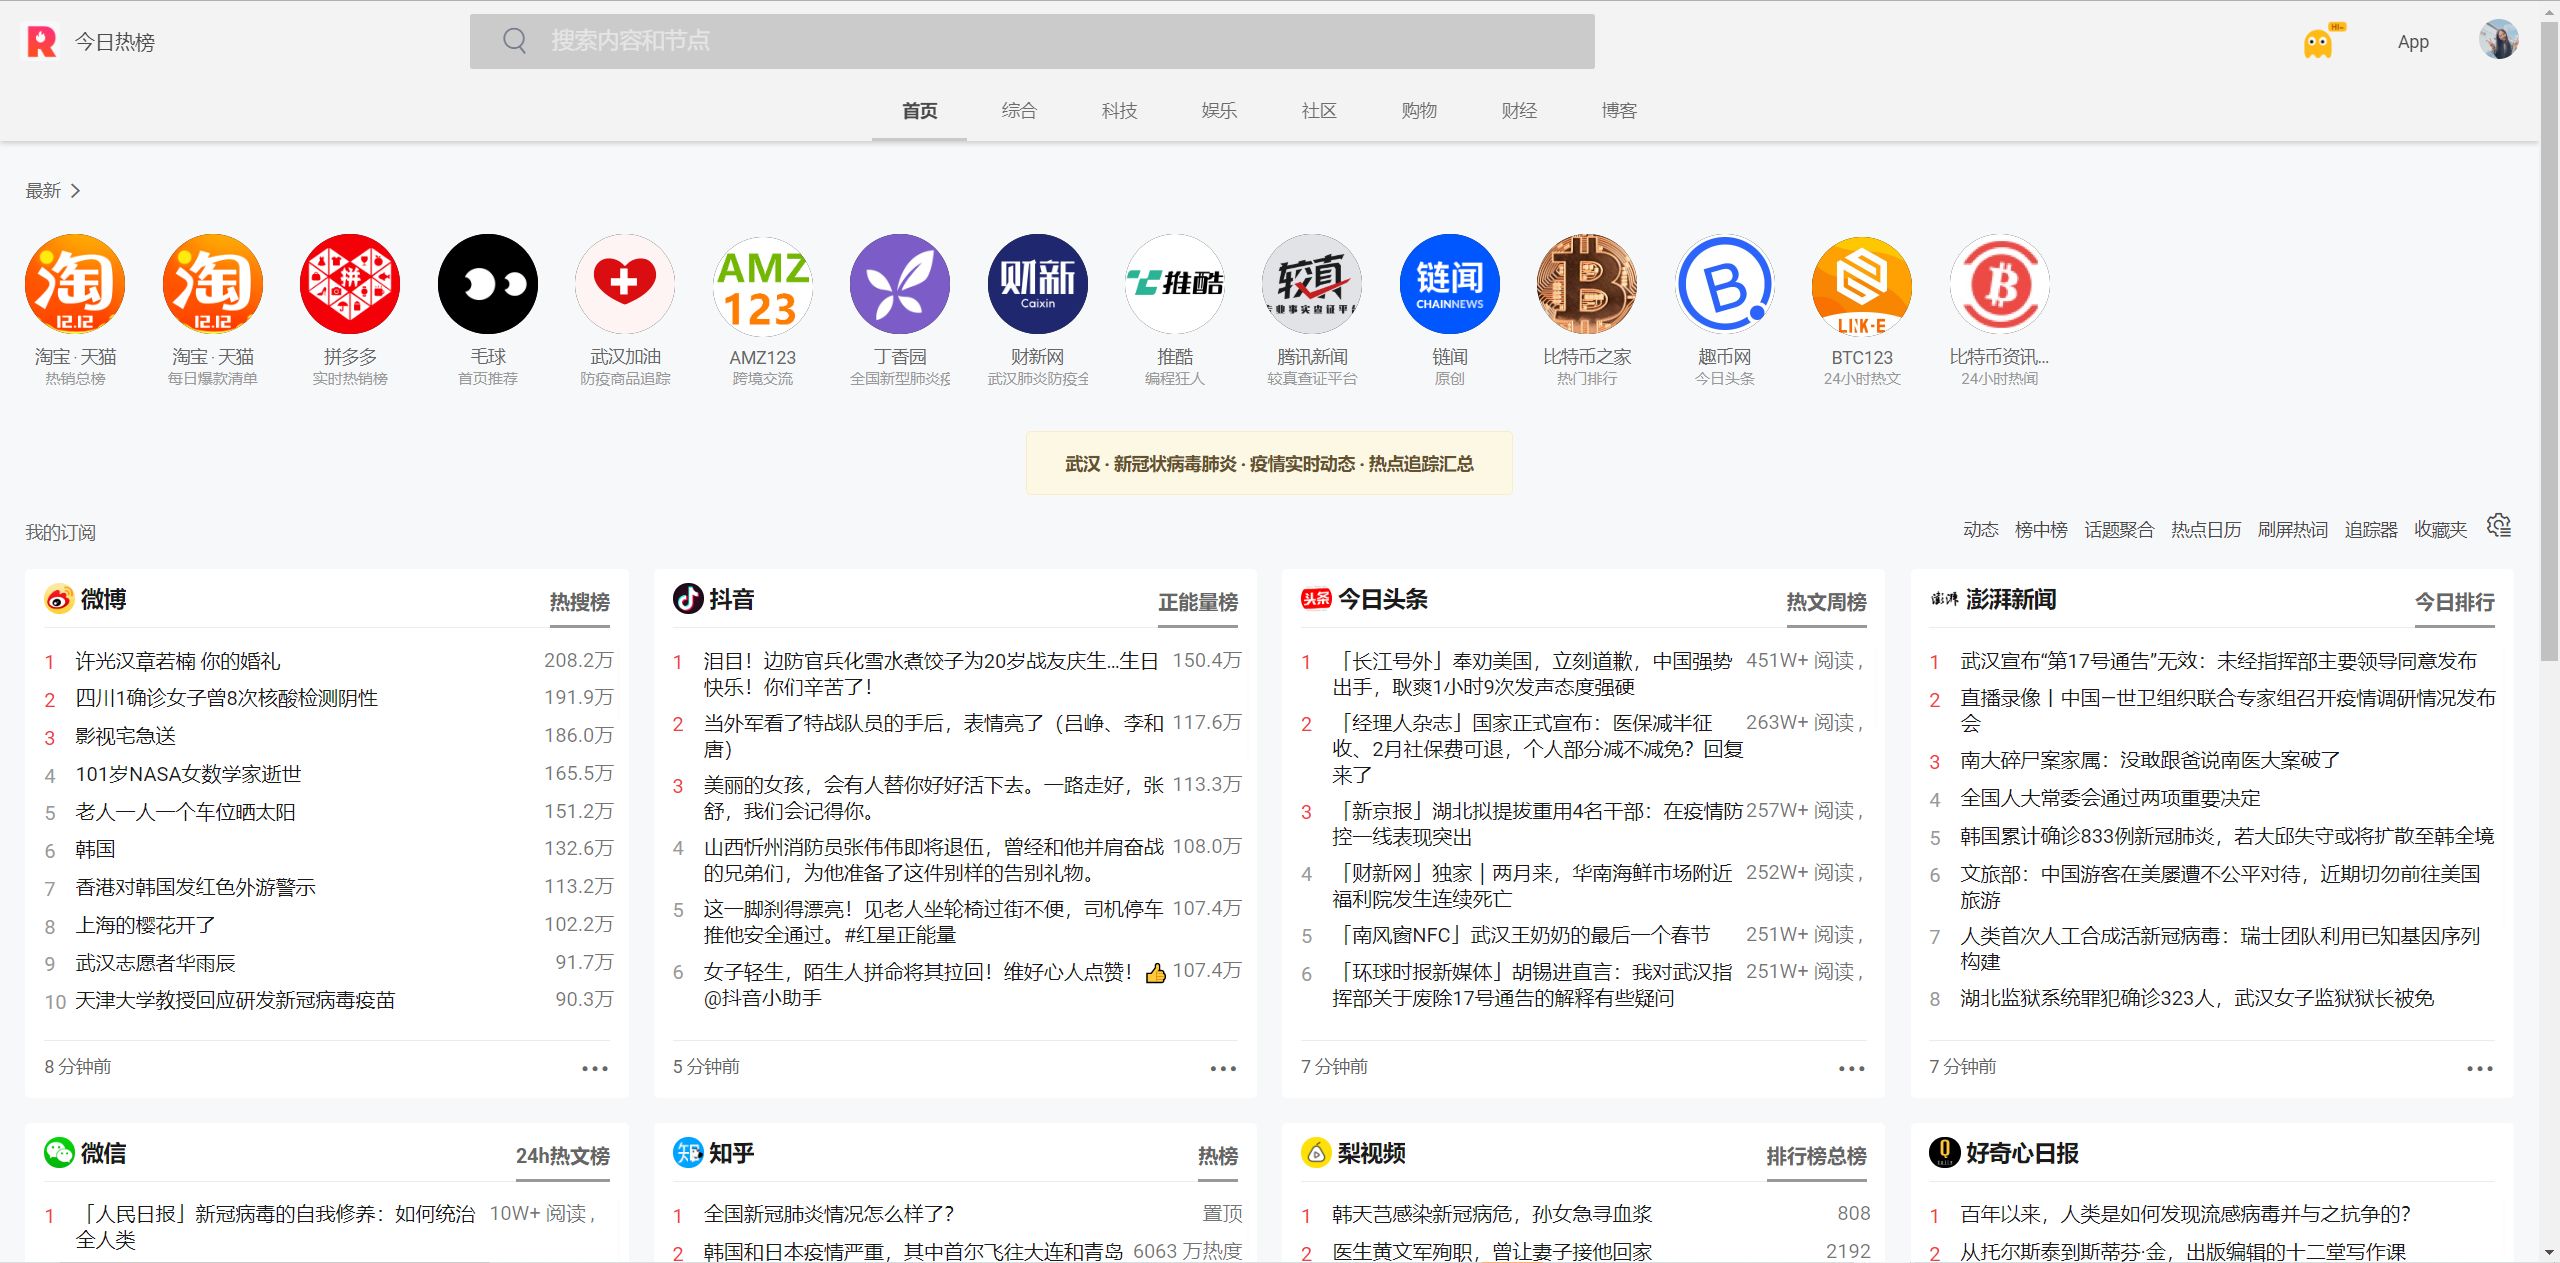Open the 澎湃新闻 card more options menu

pos(2479,1068)
